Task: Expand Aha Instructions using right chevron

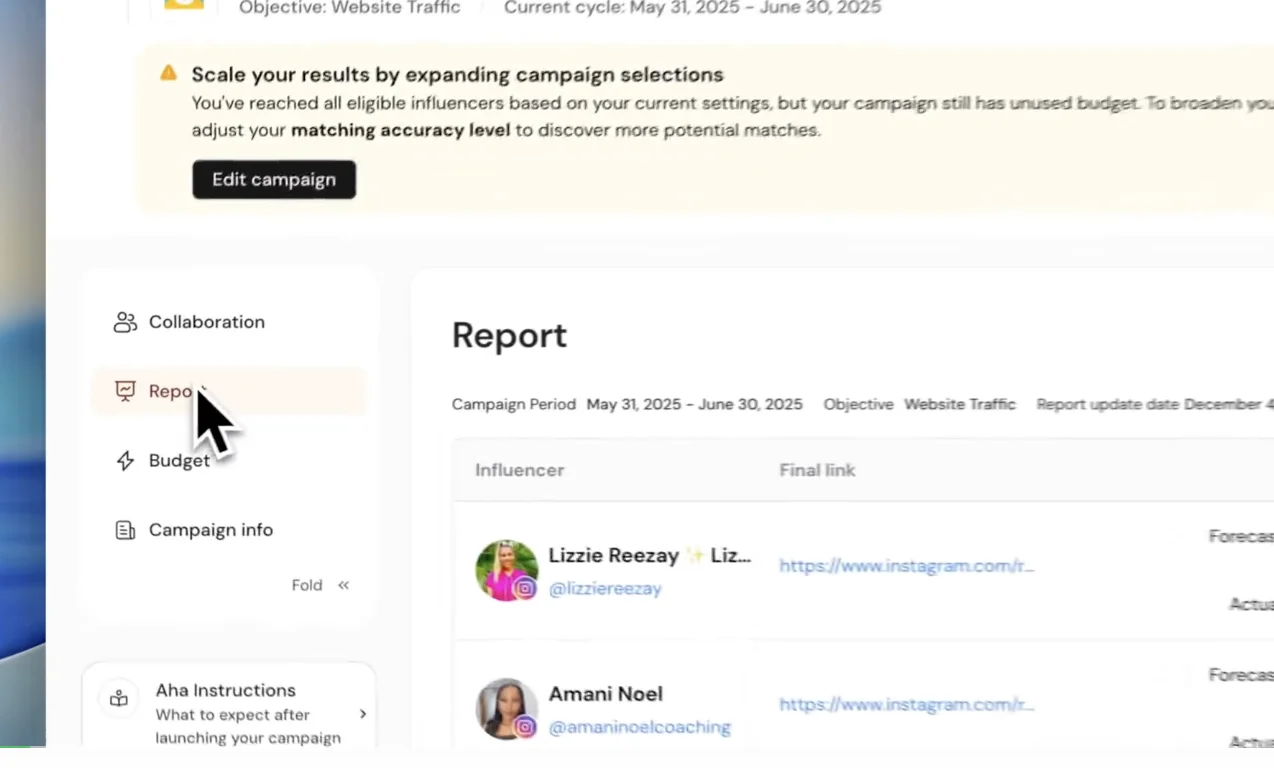Action: 362,714
